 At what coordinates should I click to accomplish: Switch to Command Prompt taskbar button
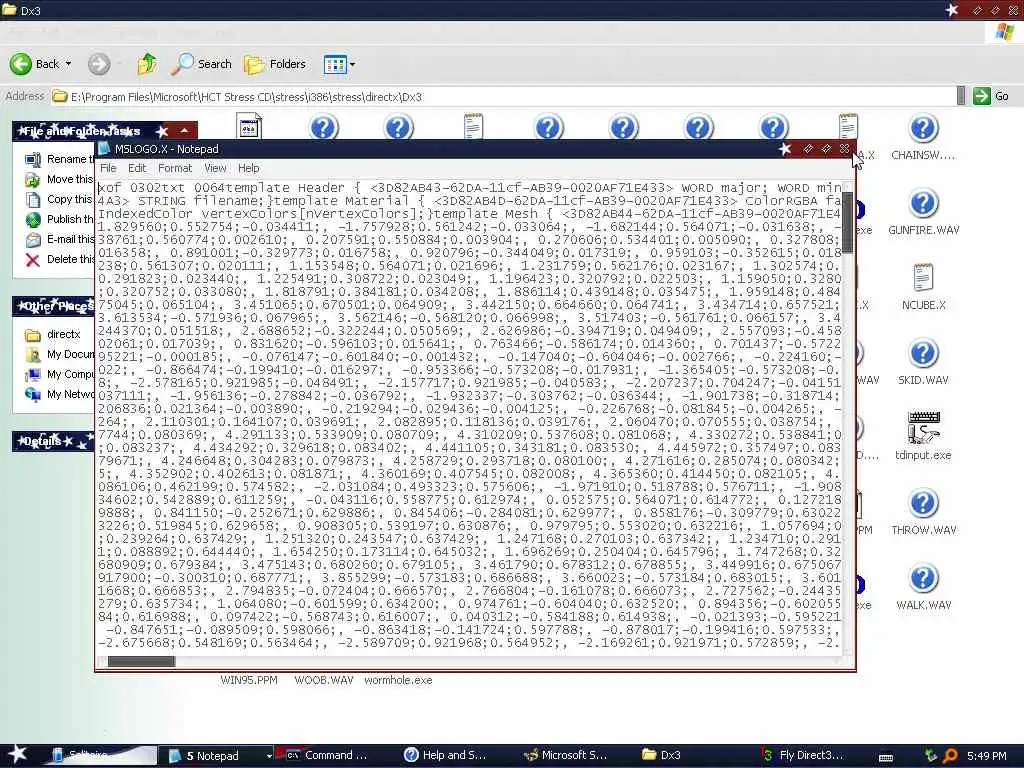coord(328,756)
